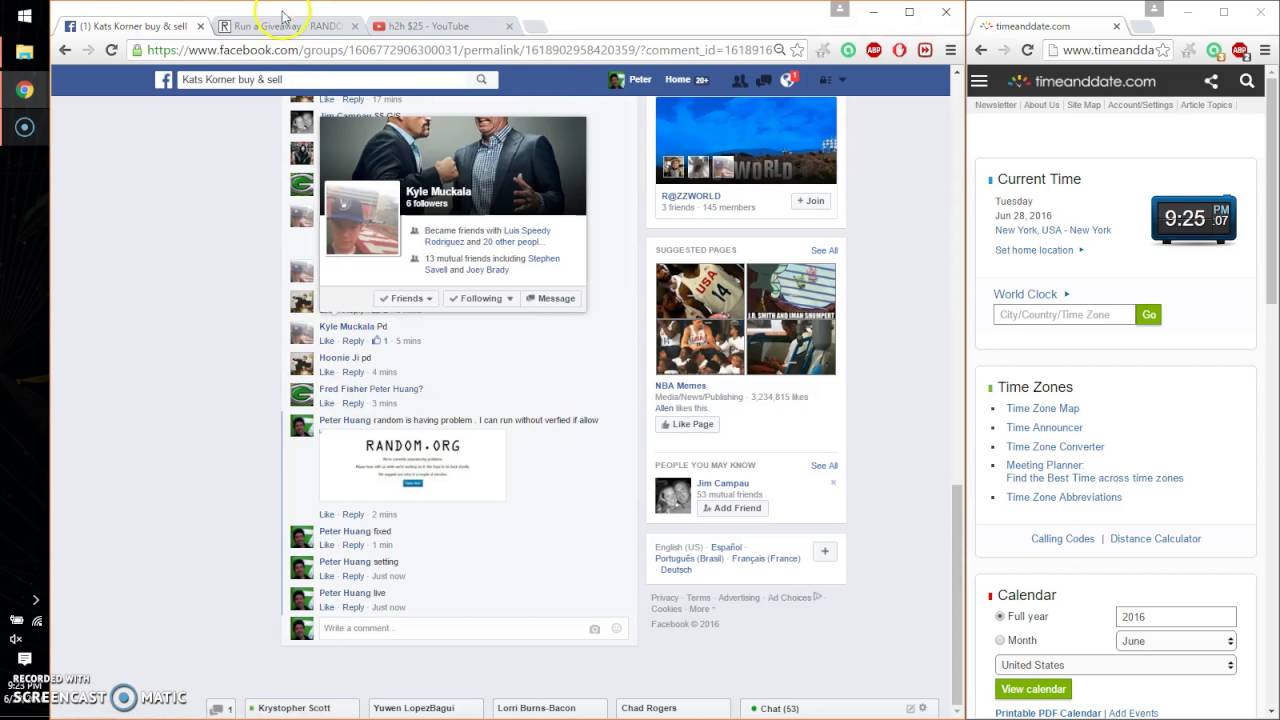Open Kryslopher Scott chat tab
This screenshot has height=720, width=1280.
(302, 708)
